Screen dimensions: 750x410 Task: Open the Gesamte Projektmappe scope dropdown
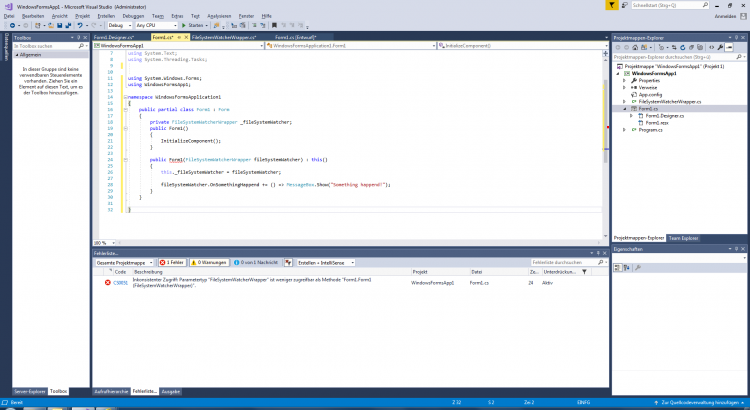click(124, 263)
